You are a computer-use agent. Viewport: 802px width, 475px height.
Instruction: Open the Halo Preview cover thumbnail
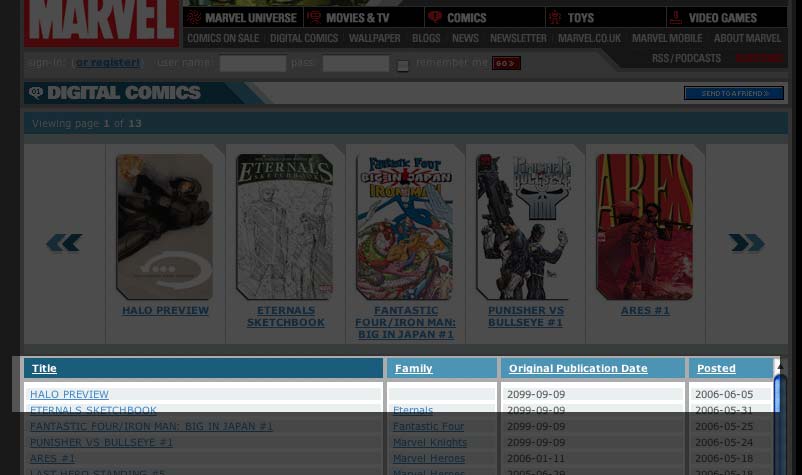[164, 227]
